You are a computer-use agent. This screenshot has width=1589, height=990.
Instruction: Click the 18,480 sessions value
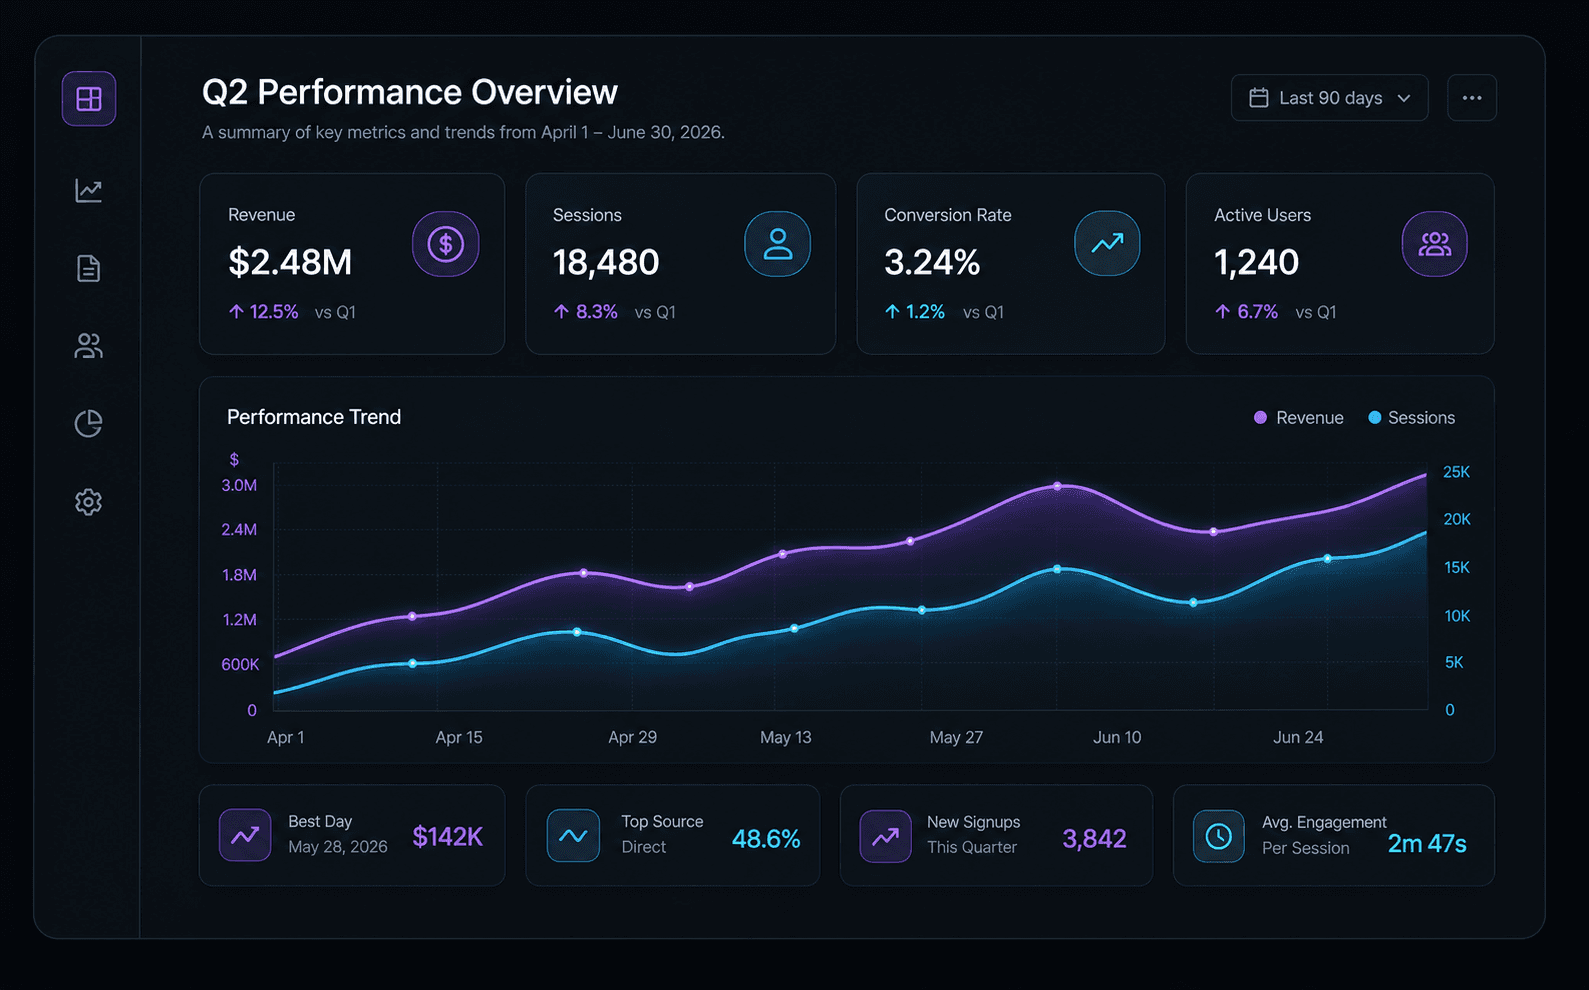tap(606, 262)
